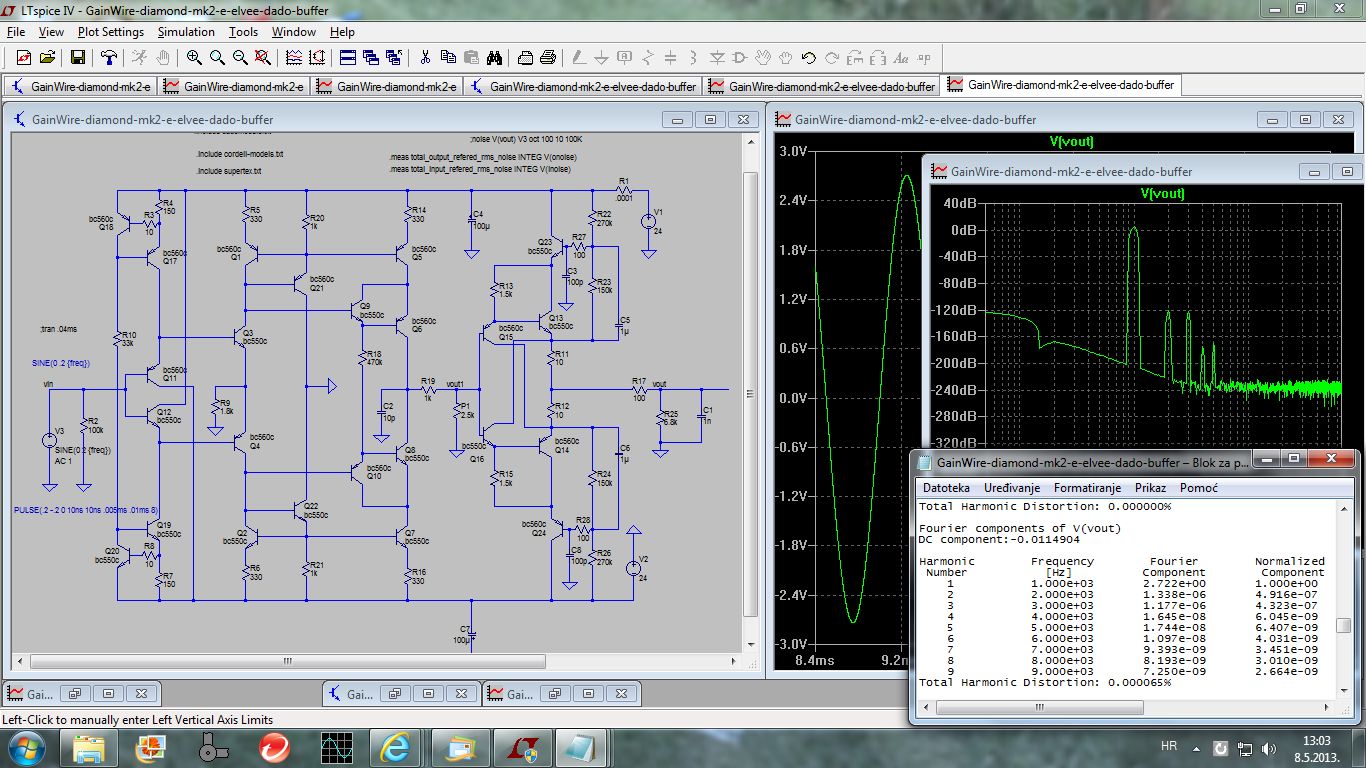Click the Tile Windows Horizontally icon
1366x768 pixels.
[x=349, y=58]
